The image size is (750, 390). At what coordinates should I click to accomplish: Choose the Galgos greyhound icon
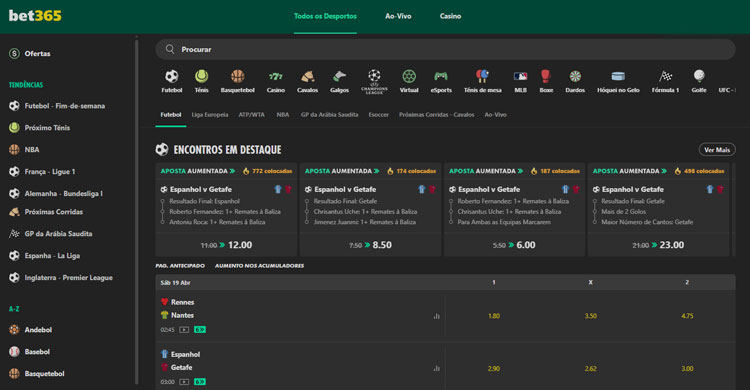click(x=339, y=76)
